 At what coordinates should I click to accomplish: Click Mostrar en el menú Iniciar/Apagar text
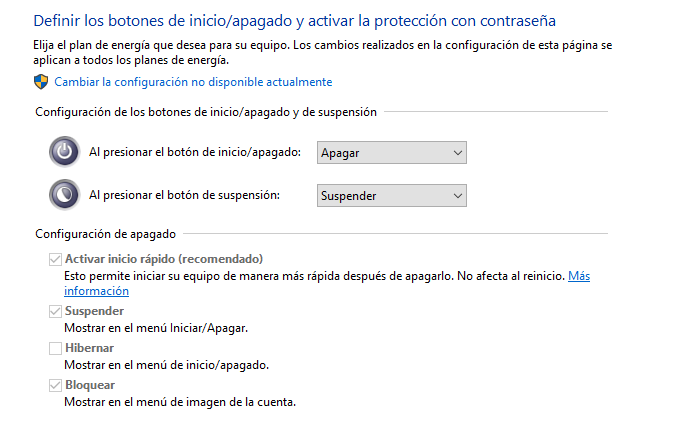[156, 328]
